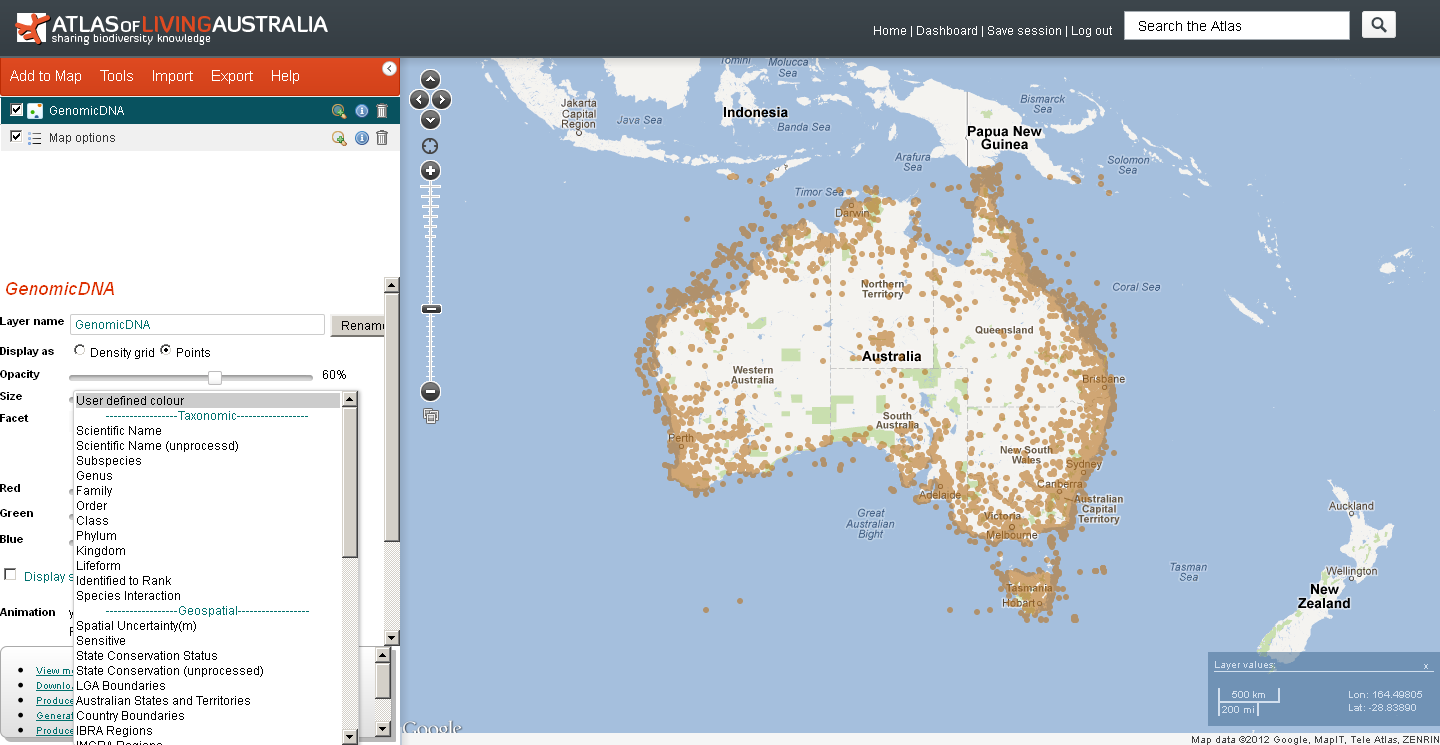Screen dimensions: 1440x745
Task: Zoom to extent of GenomicDNA layer
Action: [x=339, y=111]
